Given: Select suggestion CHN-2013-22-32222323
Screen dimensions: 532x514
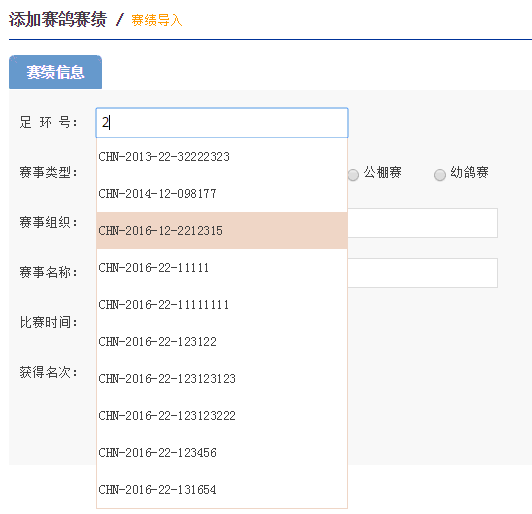Looking at the screenshot, I should coord(222,157).
